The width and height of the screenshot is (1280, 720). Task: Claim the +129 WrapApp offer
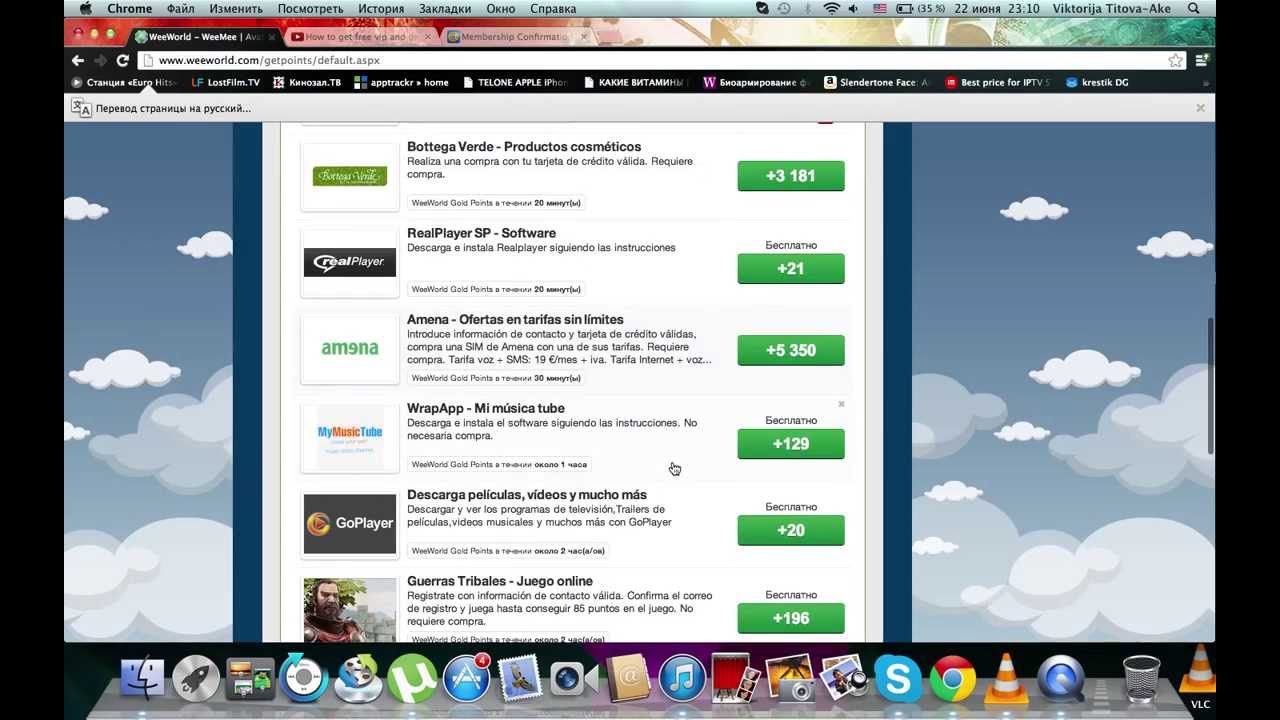click(x=791, y=444)
